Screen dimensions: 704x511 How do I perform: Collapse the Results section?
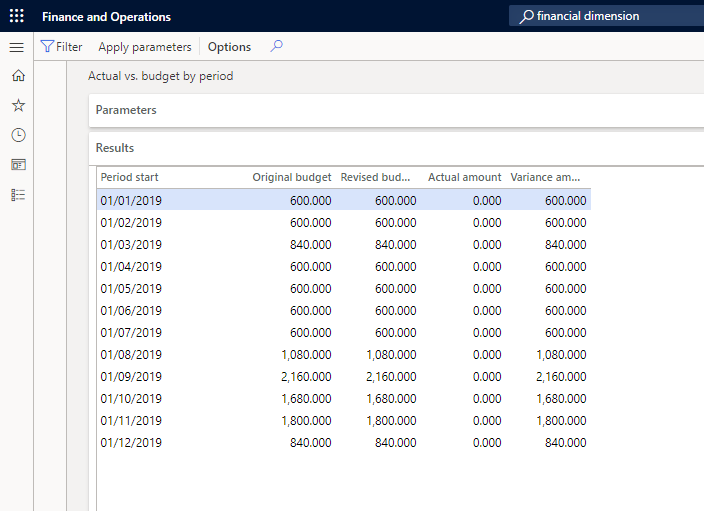click(115, 148)
